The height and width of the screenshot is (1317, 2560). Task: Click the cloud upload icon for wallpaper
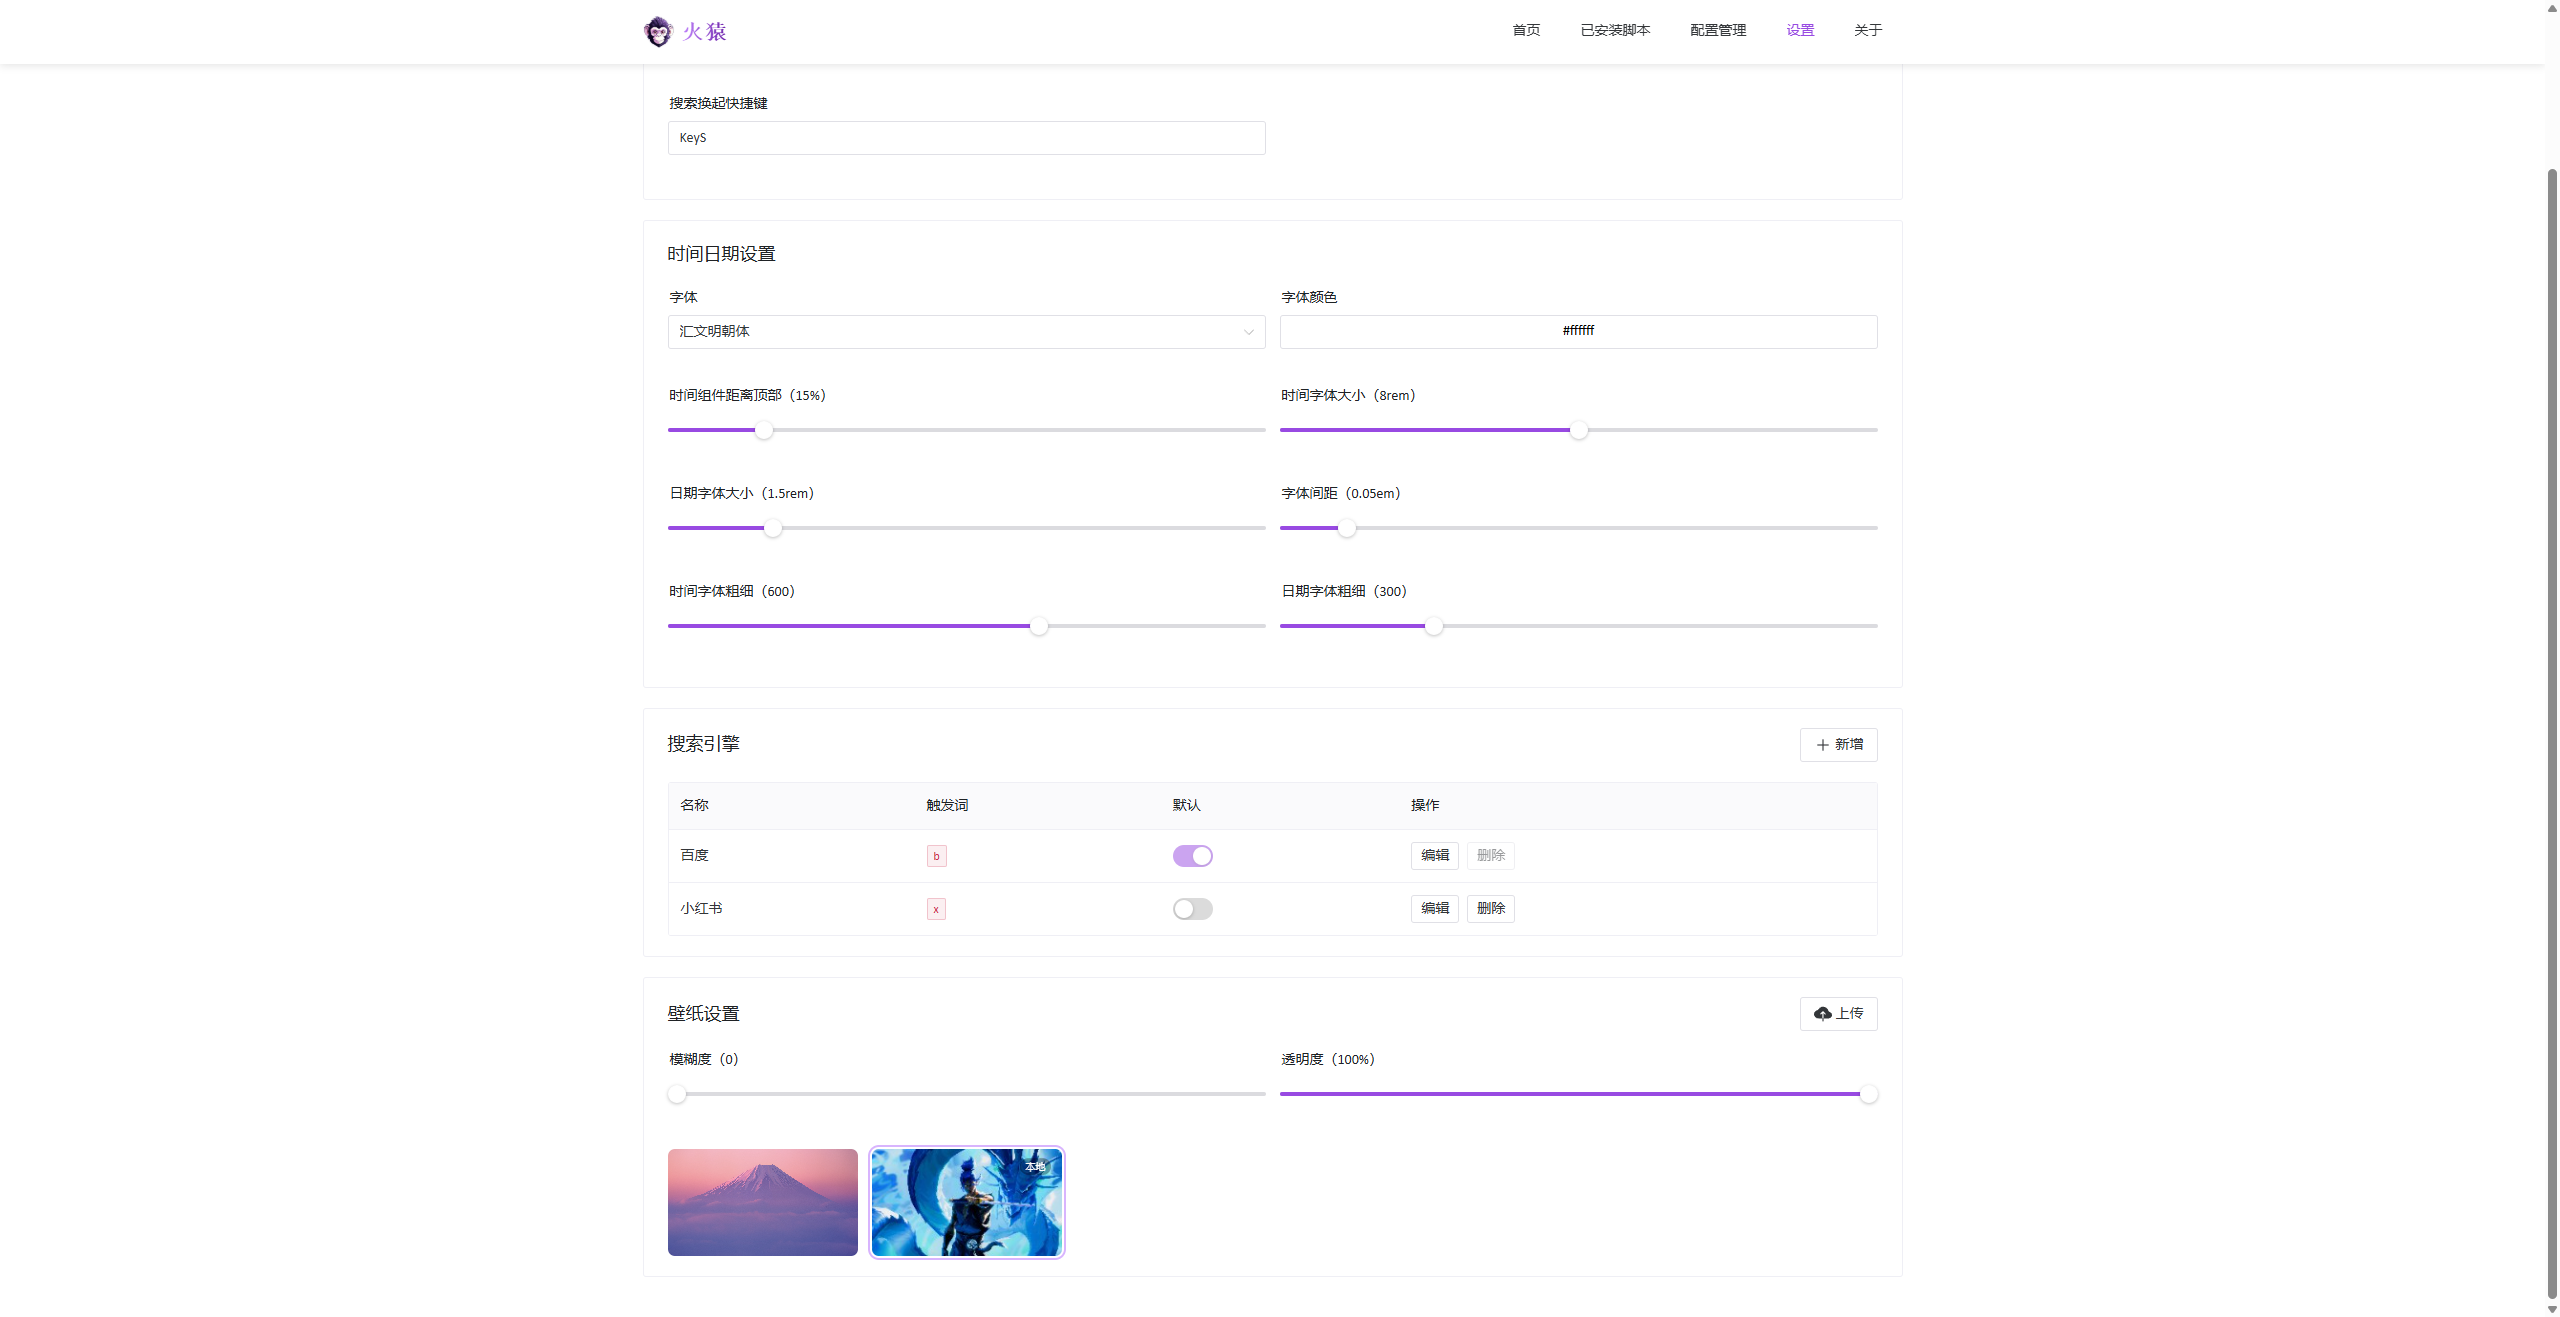1822,1013
